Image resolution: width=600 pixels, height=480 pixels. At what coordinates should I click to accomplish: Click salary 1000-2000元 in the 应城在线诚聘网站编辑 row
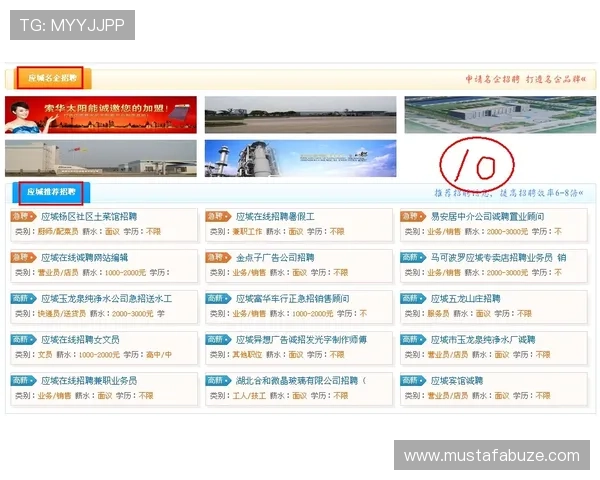coord(125,273)
